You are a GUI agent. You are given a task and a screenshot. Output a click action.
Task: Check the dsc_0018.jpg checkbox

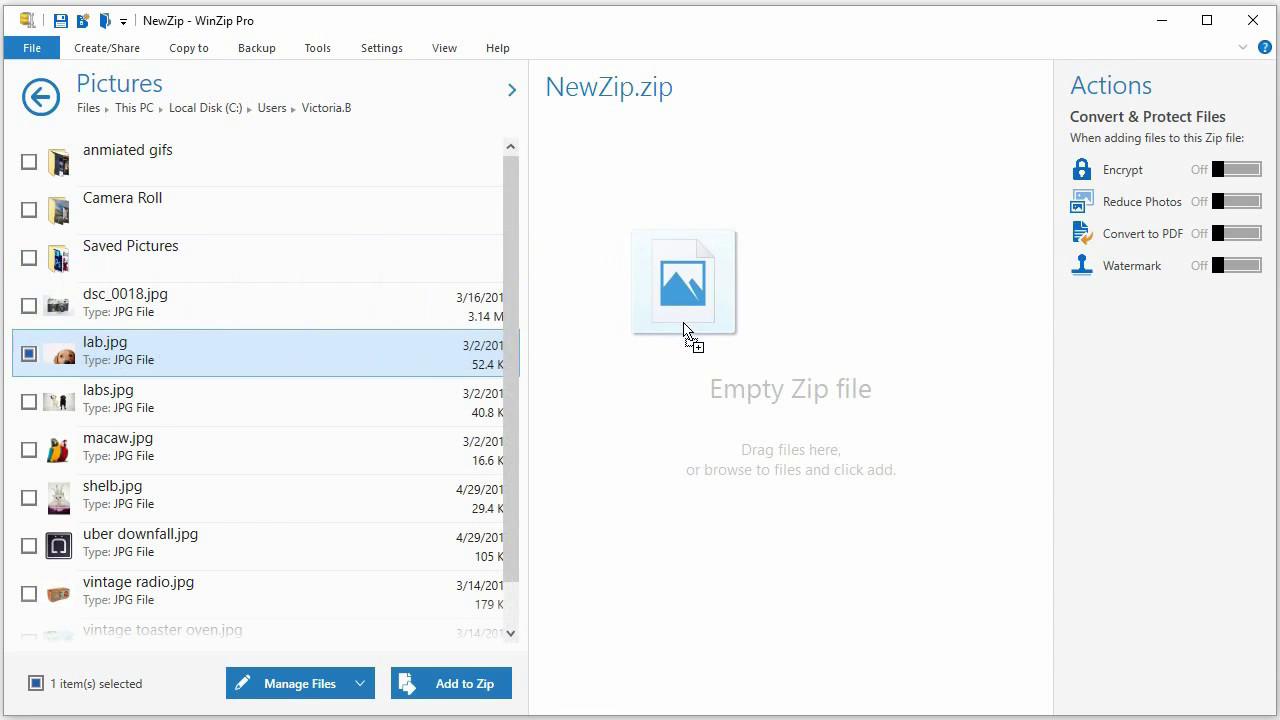(29, 306)
